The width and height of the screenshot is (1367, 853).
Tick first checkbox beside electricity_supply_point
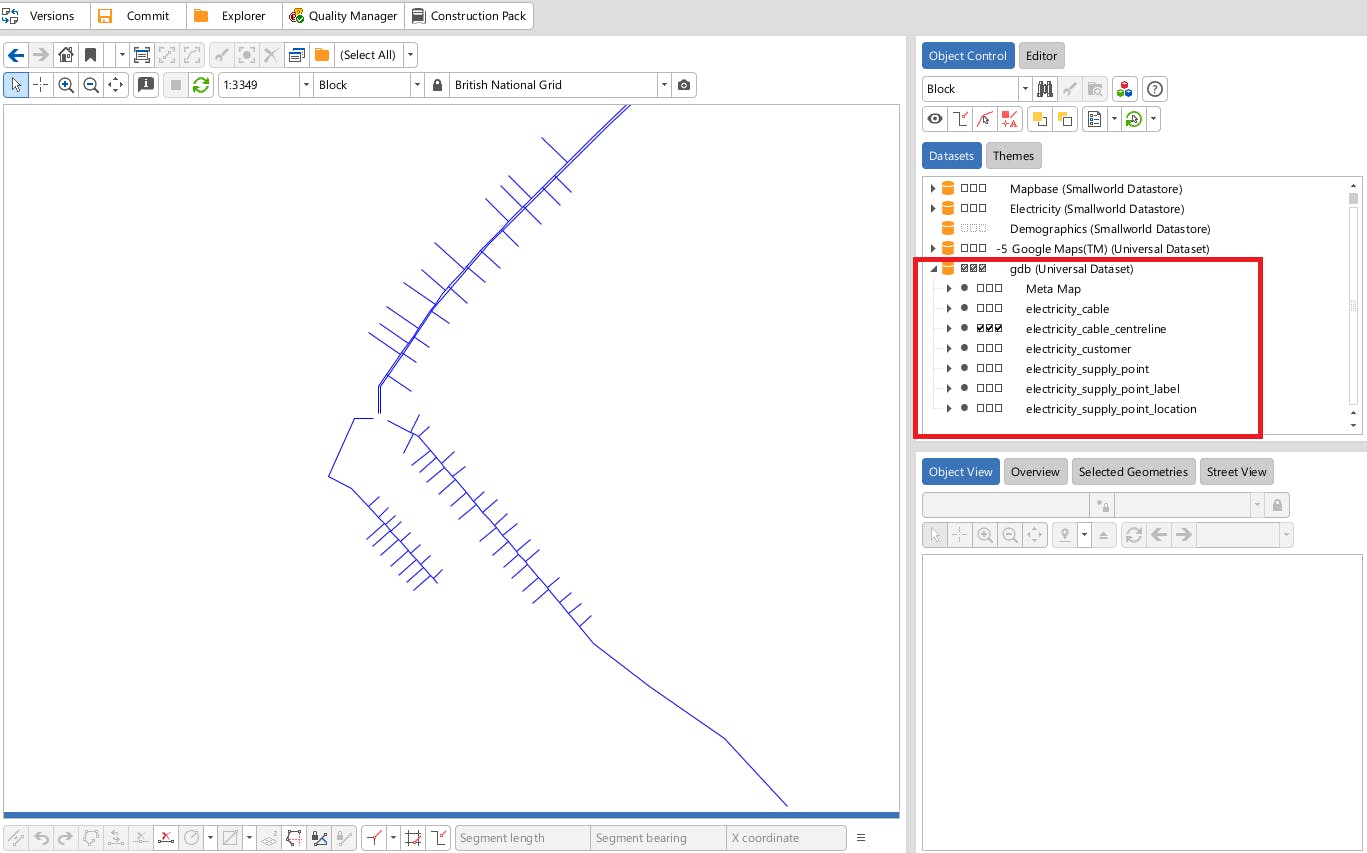point(981,369)
